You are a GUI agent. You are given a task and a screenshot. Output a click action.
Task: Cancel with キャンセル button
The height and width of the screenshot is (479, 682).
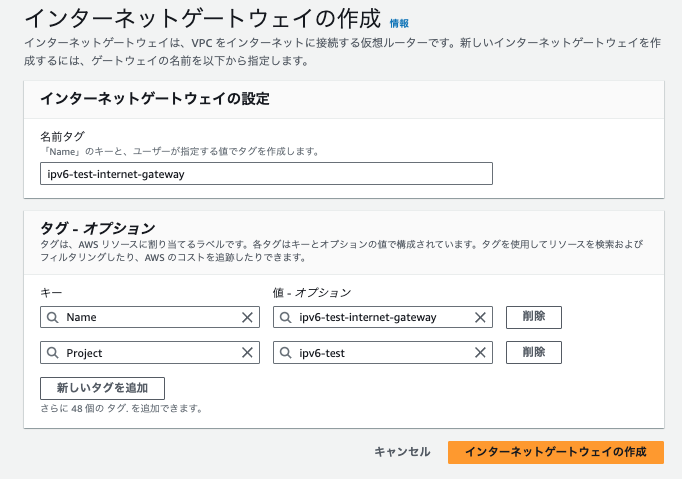pyautogui.click(x=402, y=452)
